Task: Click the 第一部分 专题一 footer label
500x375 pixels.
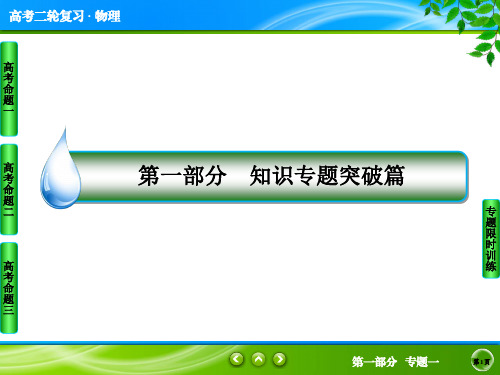Action: click(395, 361)
